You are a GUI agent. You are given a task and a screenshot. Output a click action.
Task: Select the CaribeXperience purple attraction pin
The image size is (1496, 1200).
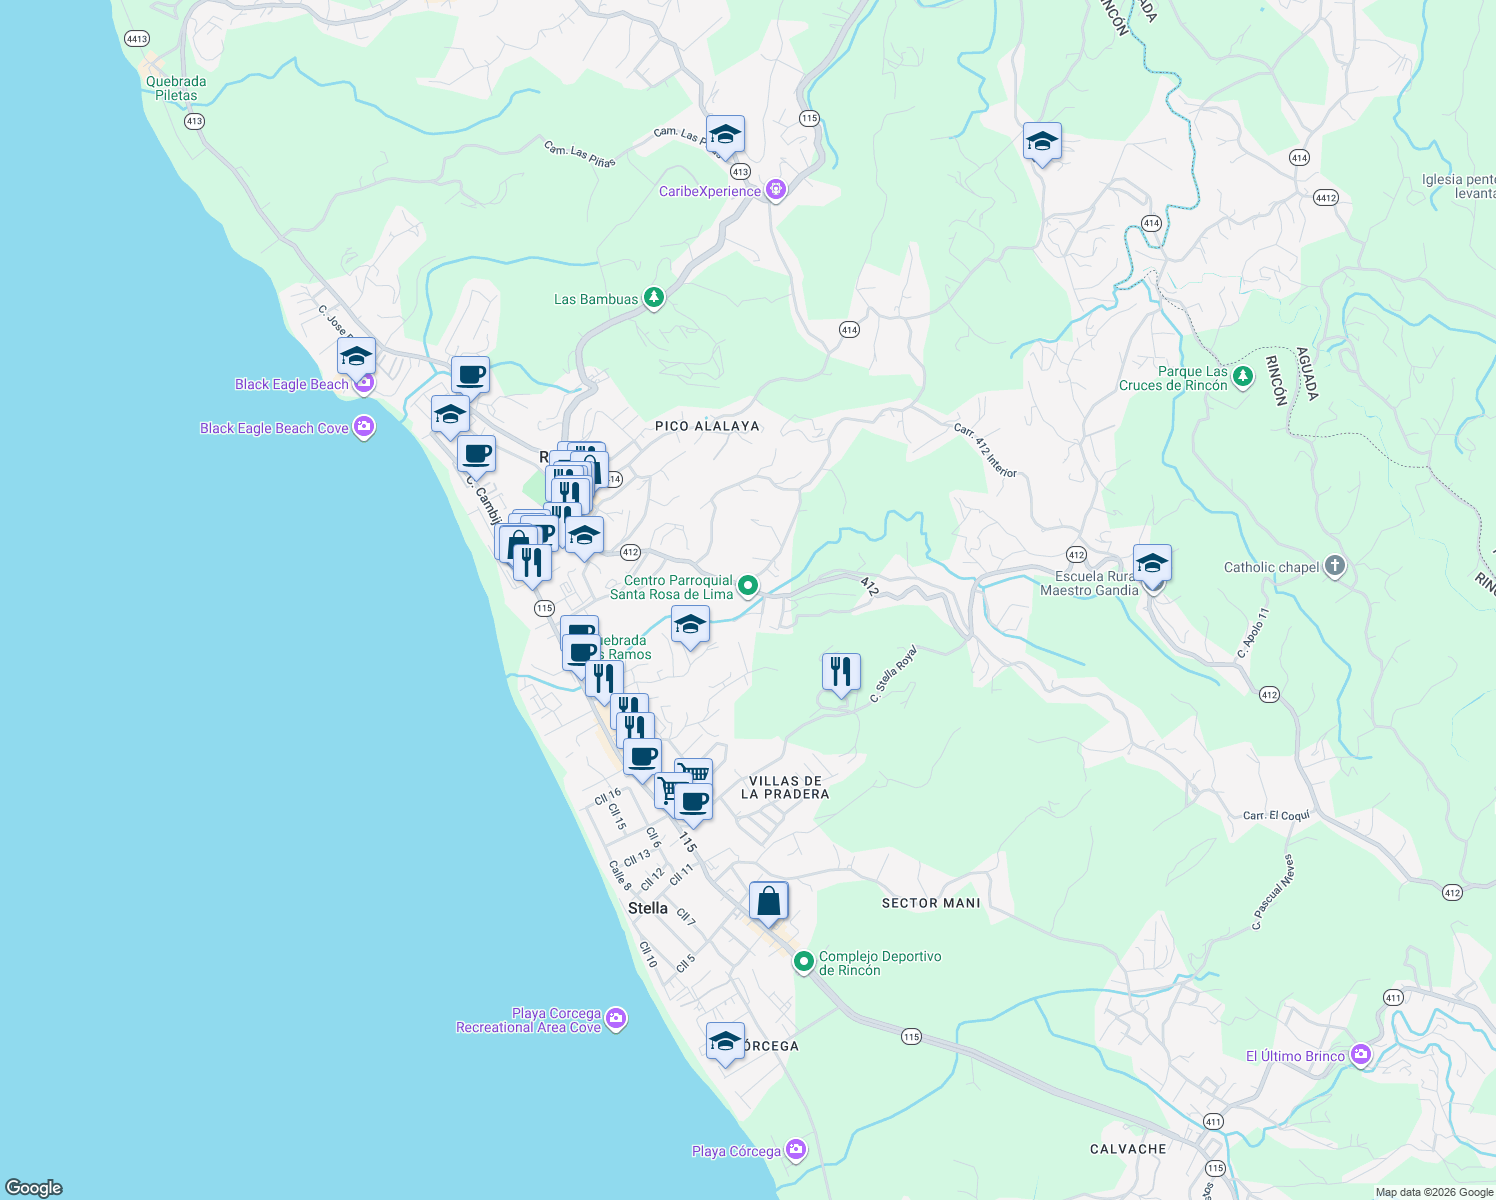pos(775,189)
